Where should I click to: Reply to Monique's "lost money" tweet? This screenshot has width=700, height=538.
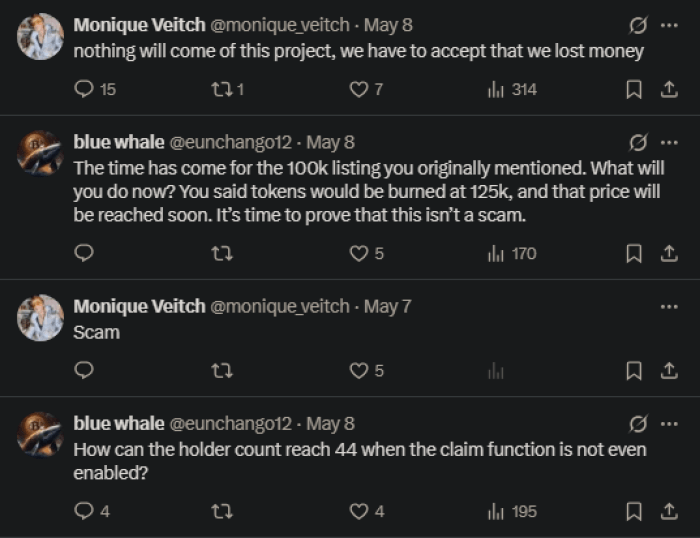(x=85, y=90)
